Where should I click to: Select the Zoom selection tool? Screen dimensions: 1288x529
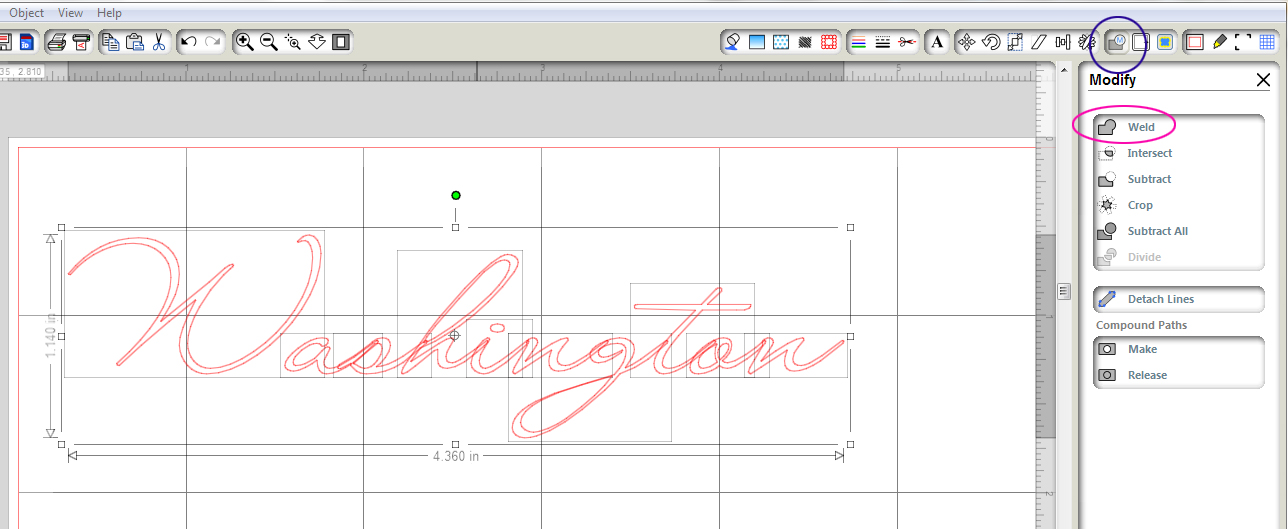pyautogui.click(x=293, y=42)
